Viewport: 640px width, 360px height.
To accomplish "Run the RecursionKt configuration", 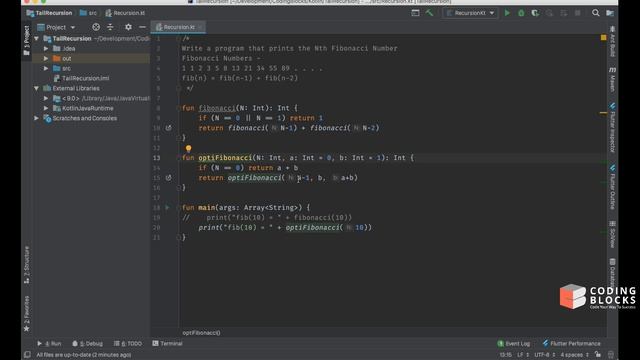I will point(507,13).
